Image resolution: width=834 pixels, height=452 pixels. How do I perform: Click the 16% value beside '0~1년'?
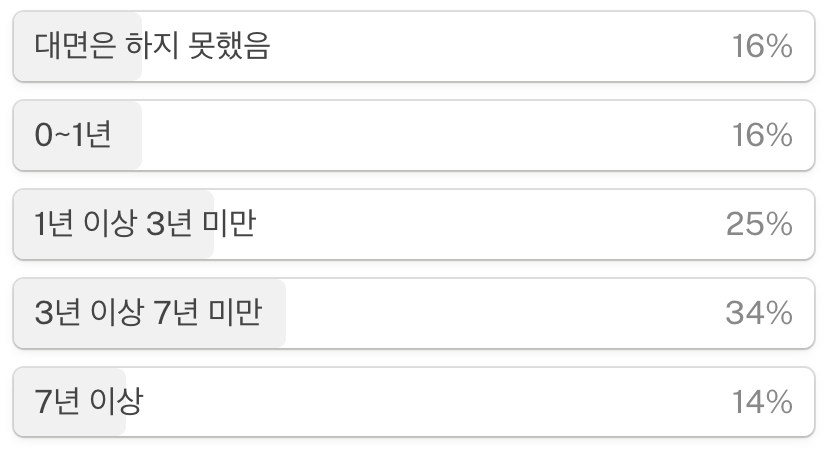pyautogui.click(x=762, y=135)
